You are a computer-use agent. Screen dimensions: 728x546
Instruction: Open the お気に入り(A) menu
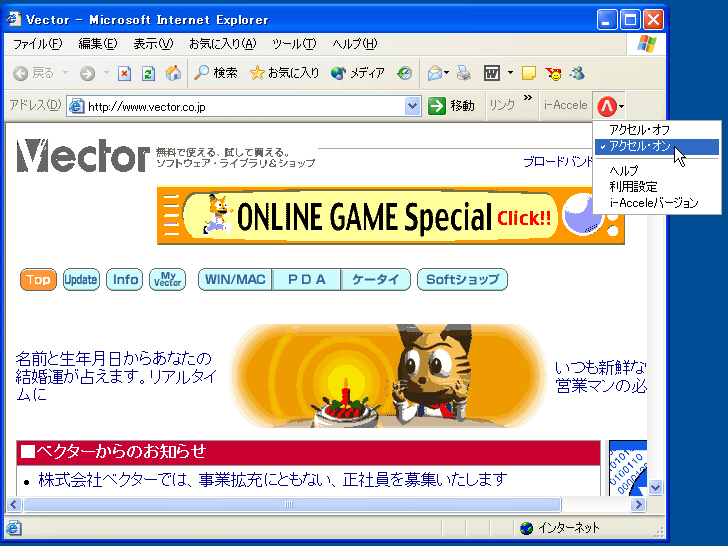(222, 44)
